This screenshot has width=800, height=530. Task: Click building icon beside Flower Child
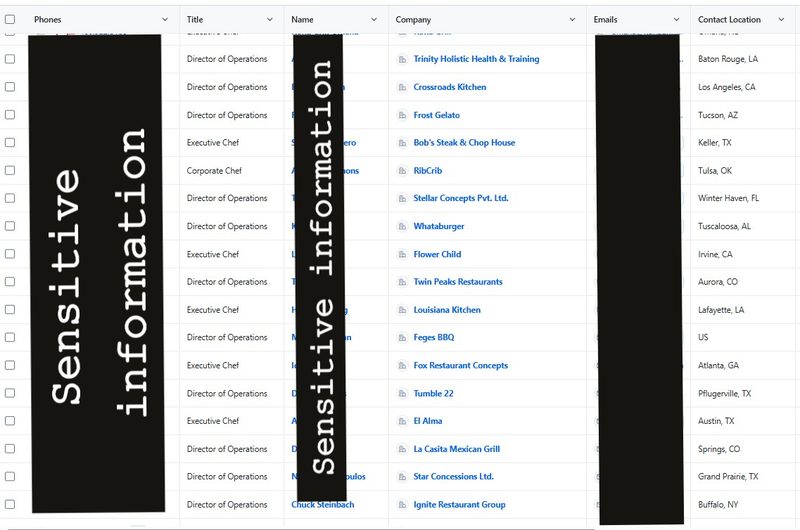[x=403, y=255]
